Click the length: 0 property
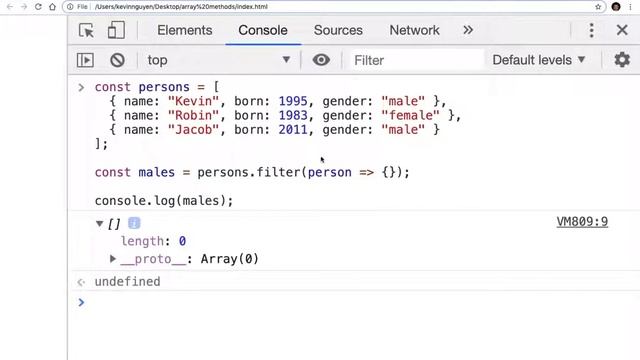 tap(153, 241)
